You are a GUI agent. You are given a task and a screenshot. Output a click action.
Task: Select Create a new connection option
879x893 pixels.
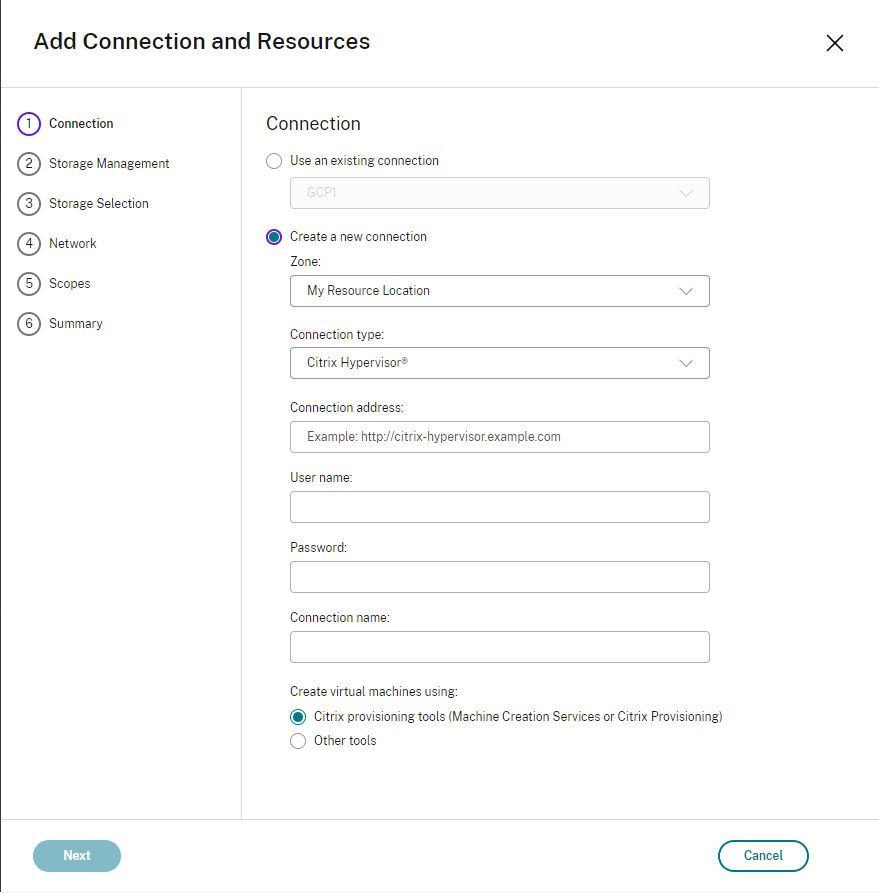click(274, 237)
